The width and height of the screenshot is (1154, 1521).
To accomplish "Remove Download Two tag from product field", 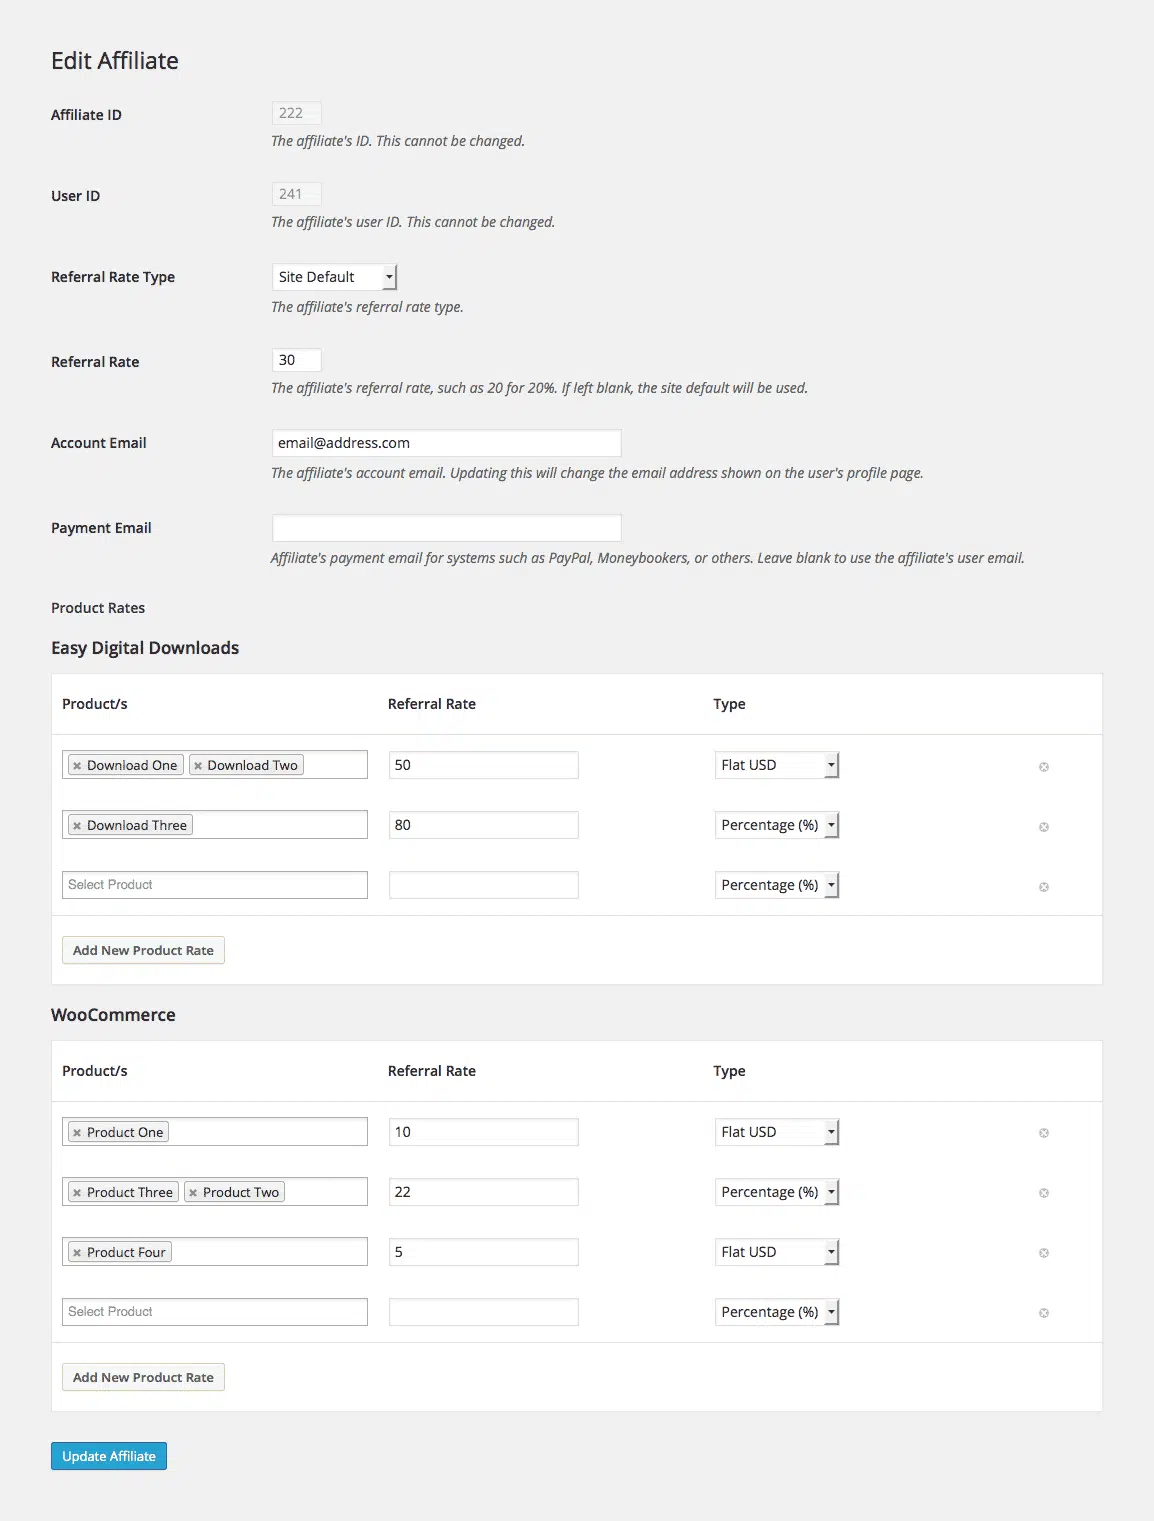I will tap(198, 766).
